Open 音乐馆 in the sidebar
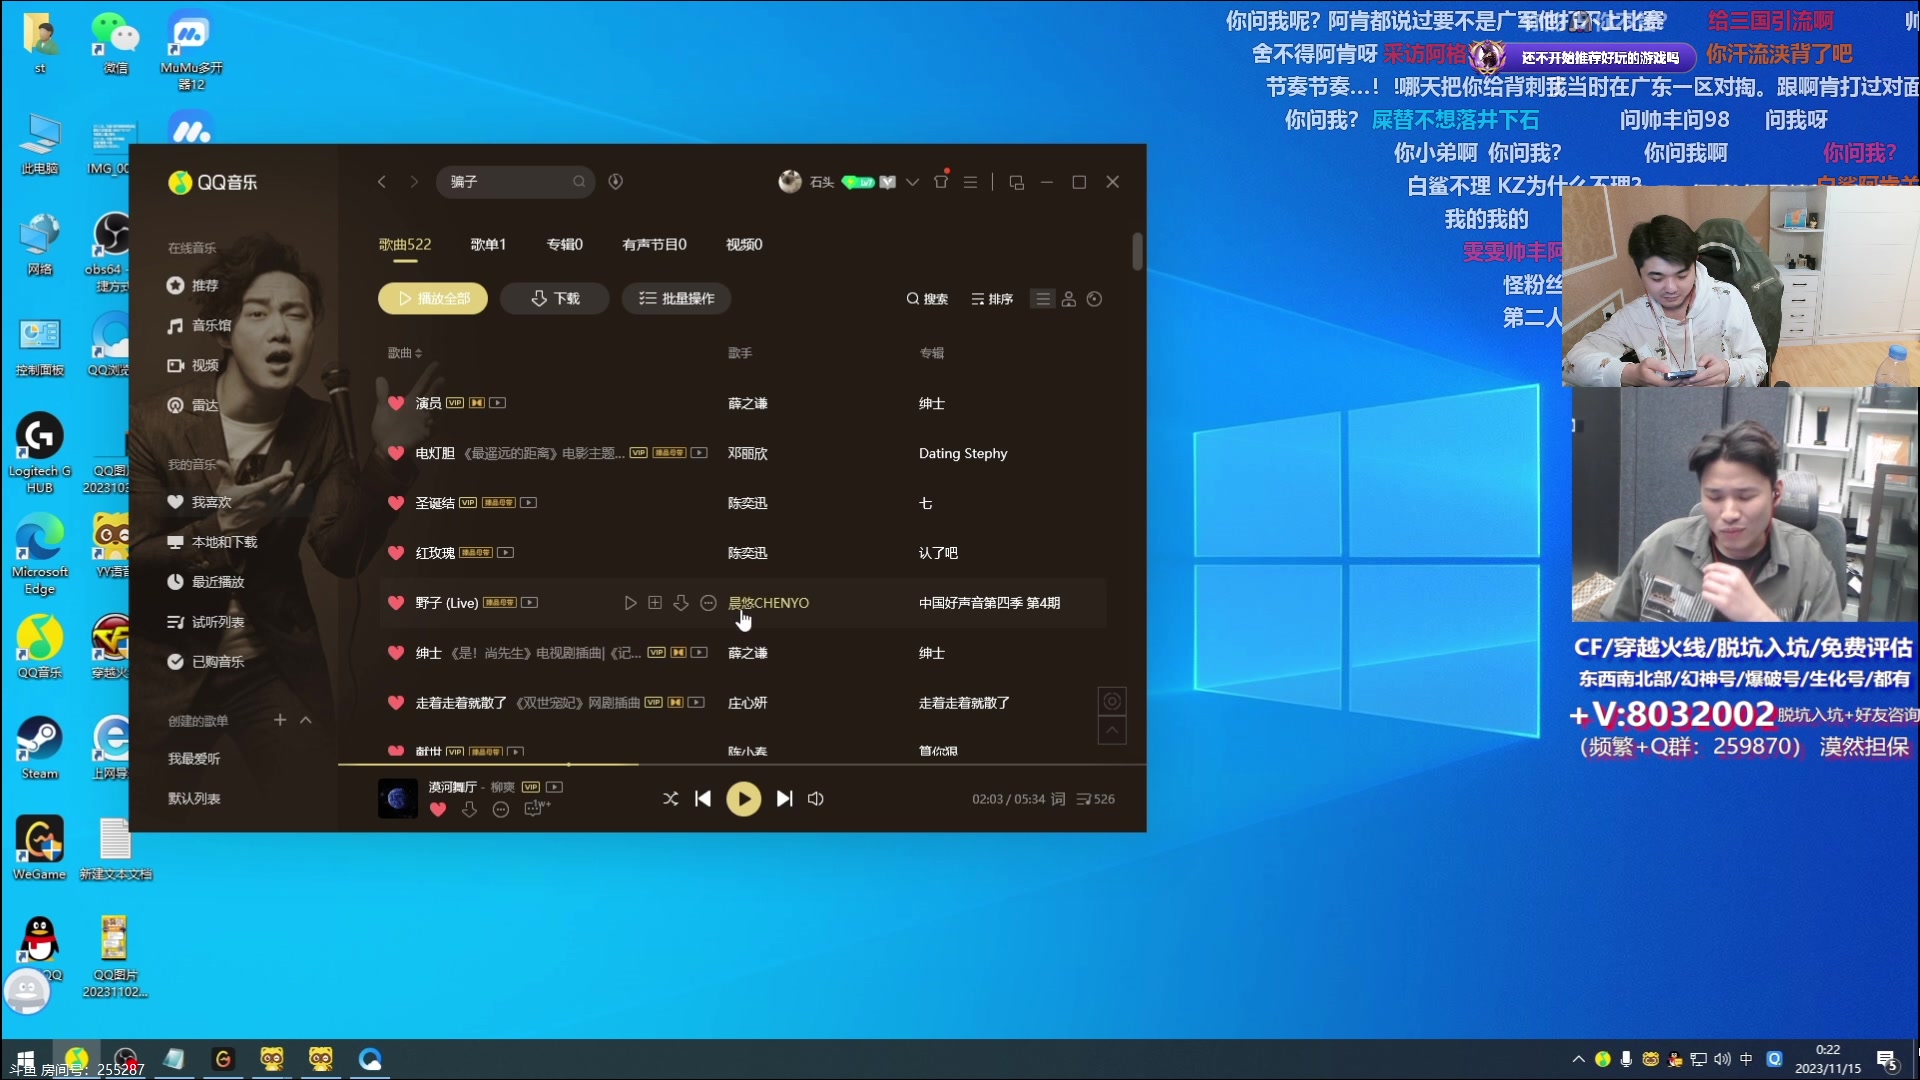Screen dimensions: 1920x1080 pyautogui.click(x=199, y=326)
